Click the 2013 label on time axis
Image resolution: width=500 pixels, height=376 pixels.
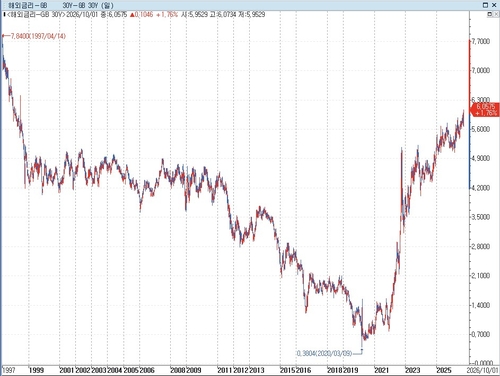coord(257,370)
